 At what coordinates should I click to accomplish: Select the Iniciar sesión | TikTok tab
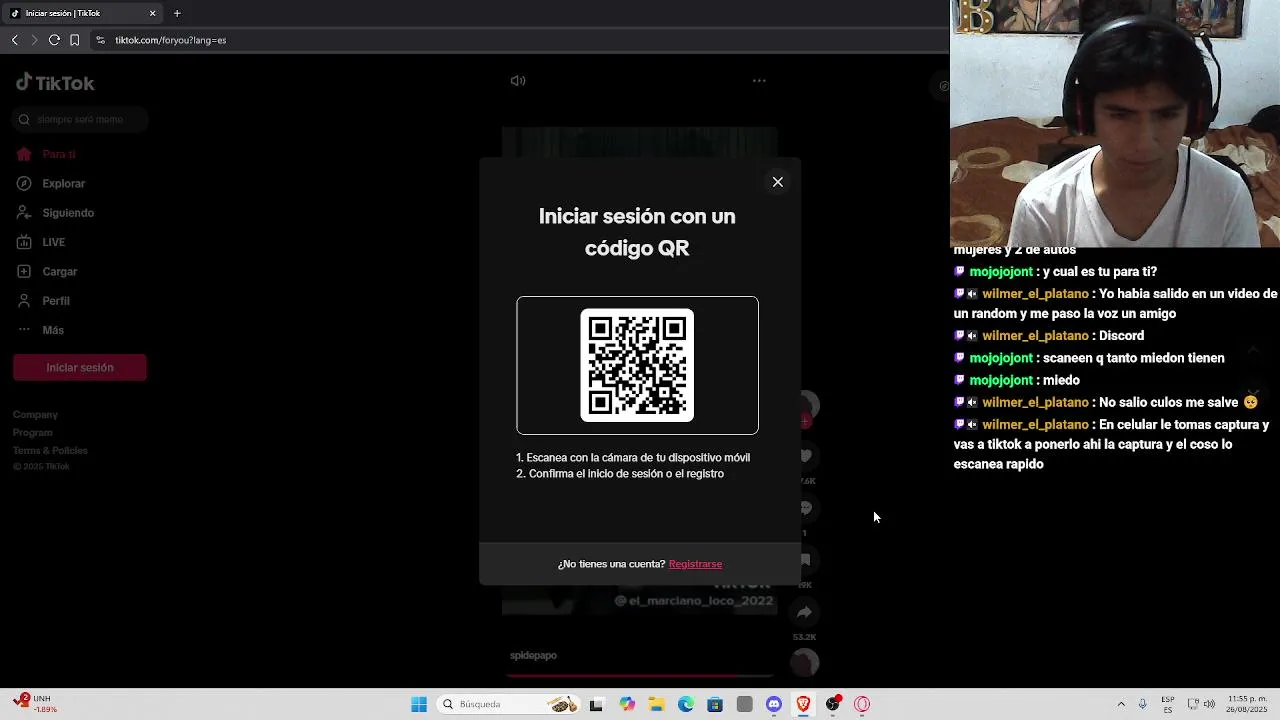click(x=83, y=13)
